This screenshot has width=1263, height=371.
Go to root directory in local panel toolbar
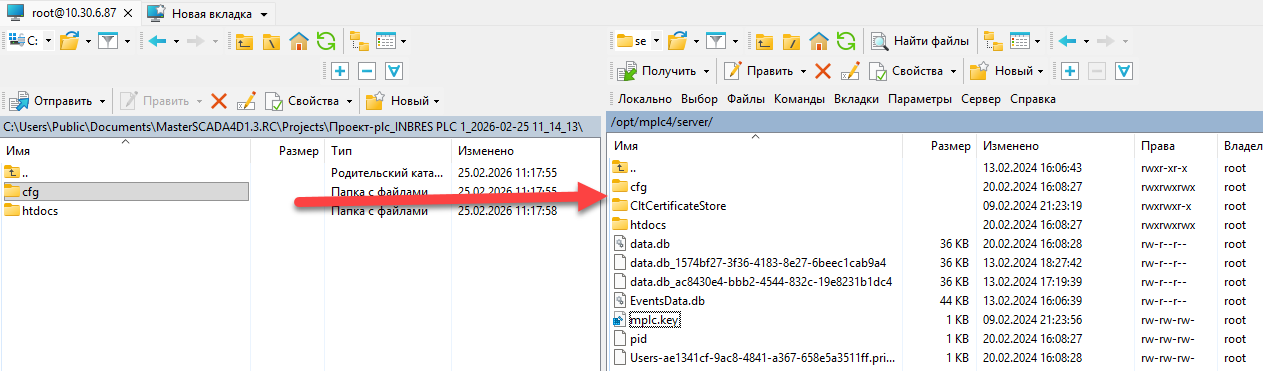pyautogui.click(x=271, y=41)
